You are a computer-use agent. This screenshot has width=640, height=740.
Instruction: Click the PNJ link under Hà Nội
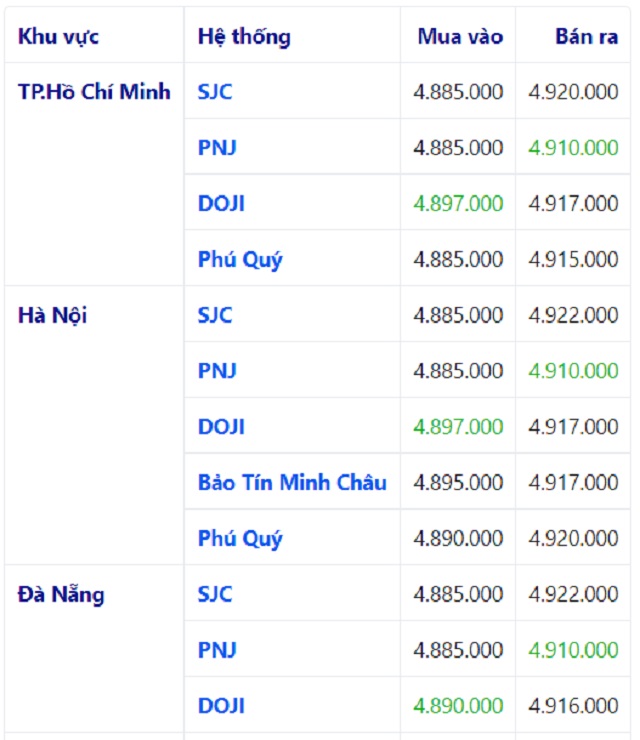click(217, 371)
